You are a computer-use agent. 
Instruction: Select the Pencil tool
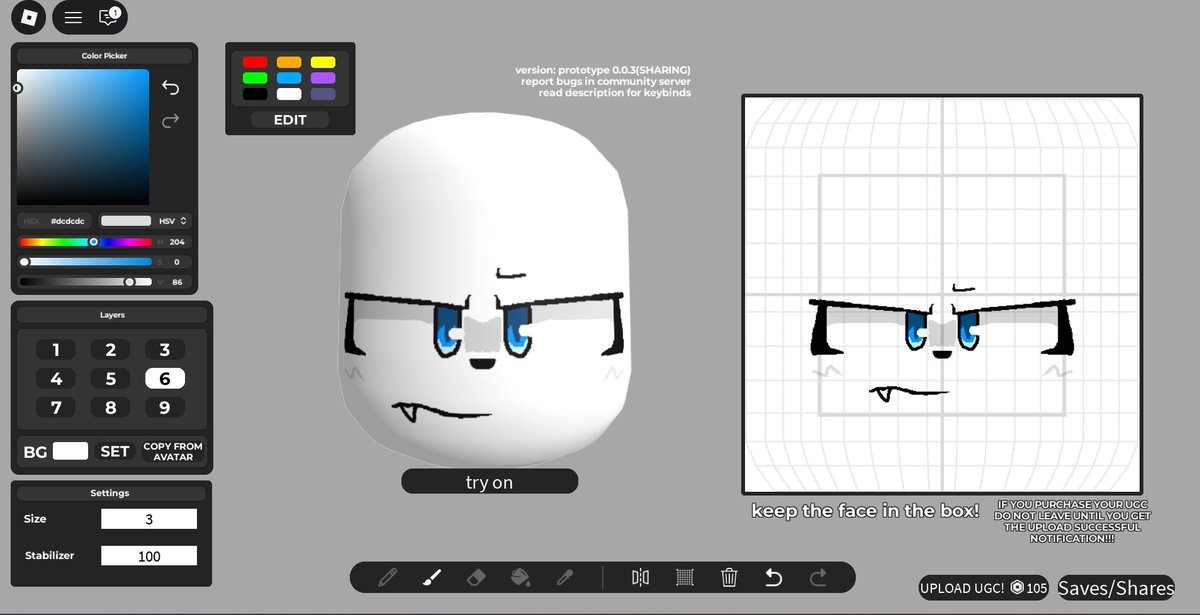click(388, 577)
